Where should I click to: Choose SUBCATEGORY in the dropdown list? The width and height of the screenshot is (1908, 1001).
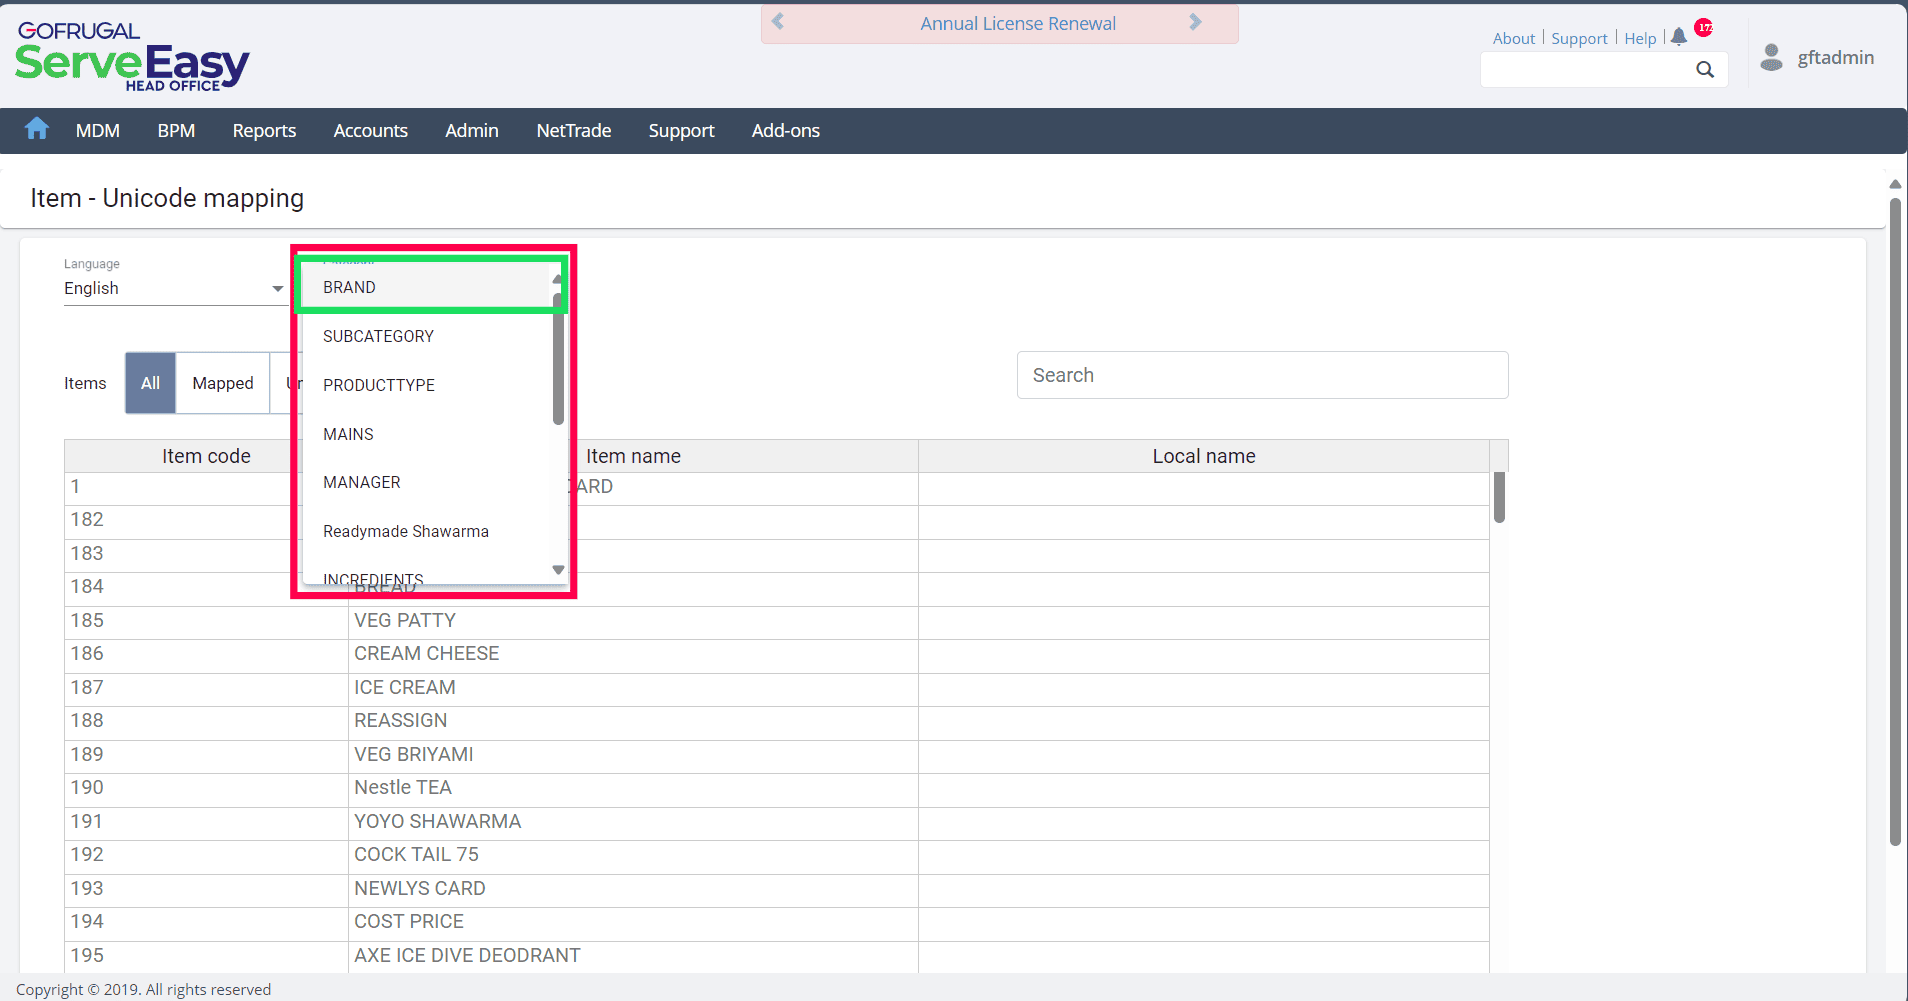point(427,336)
